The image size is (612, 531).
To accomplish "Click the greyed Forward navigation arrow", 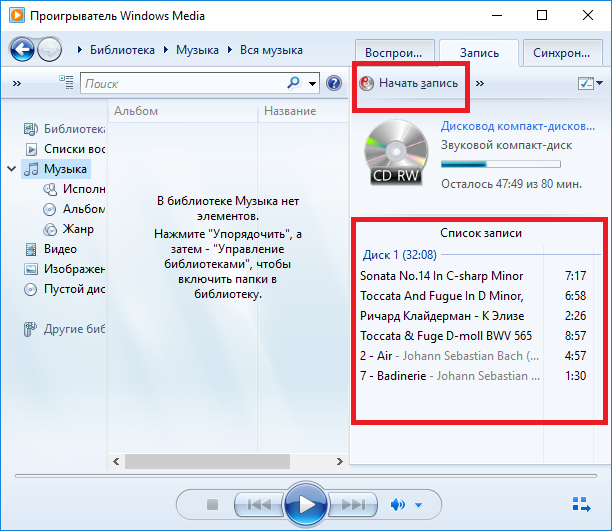I will (x=50, y=50).
